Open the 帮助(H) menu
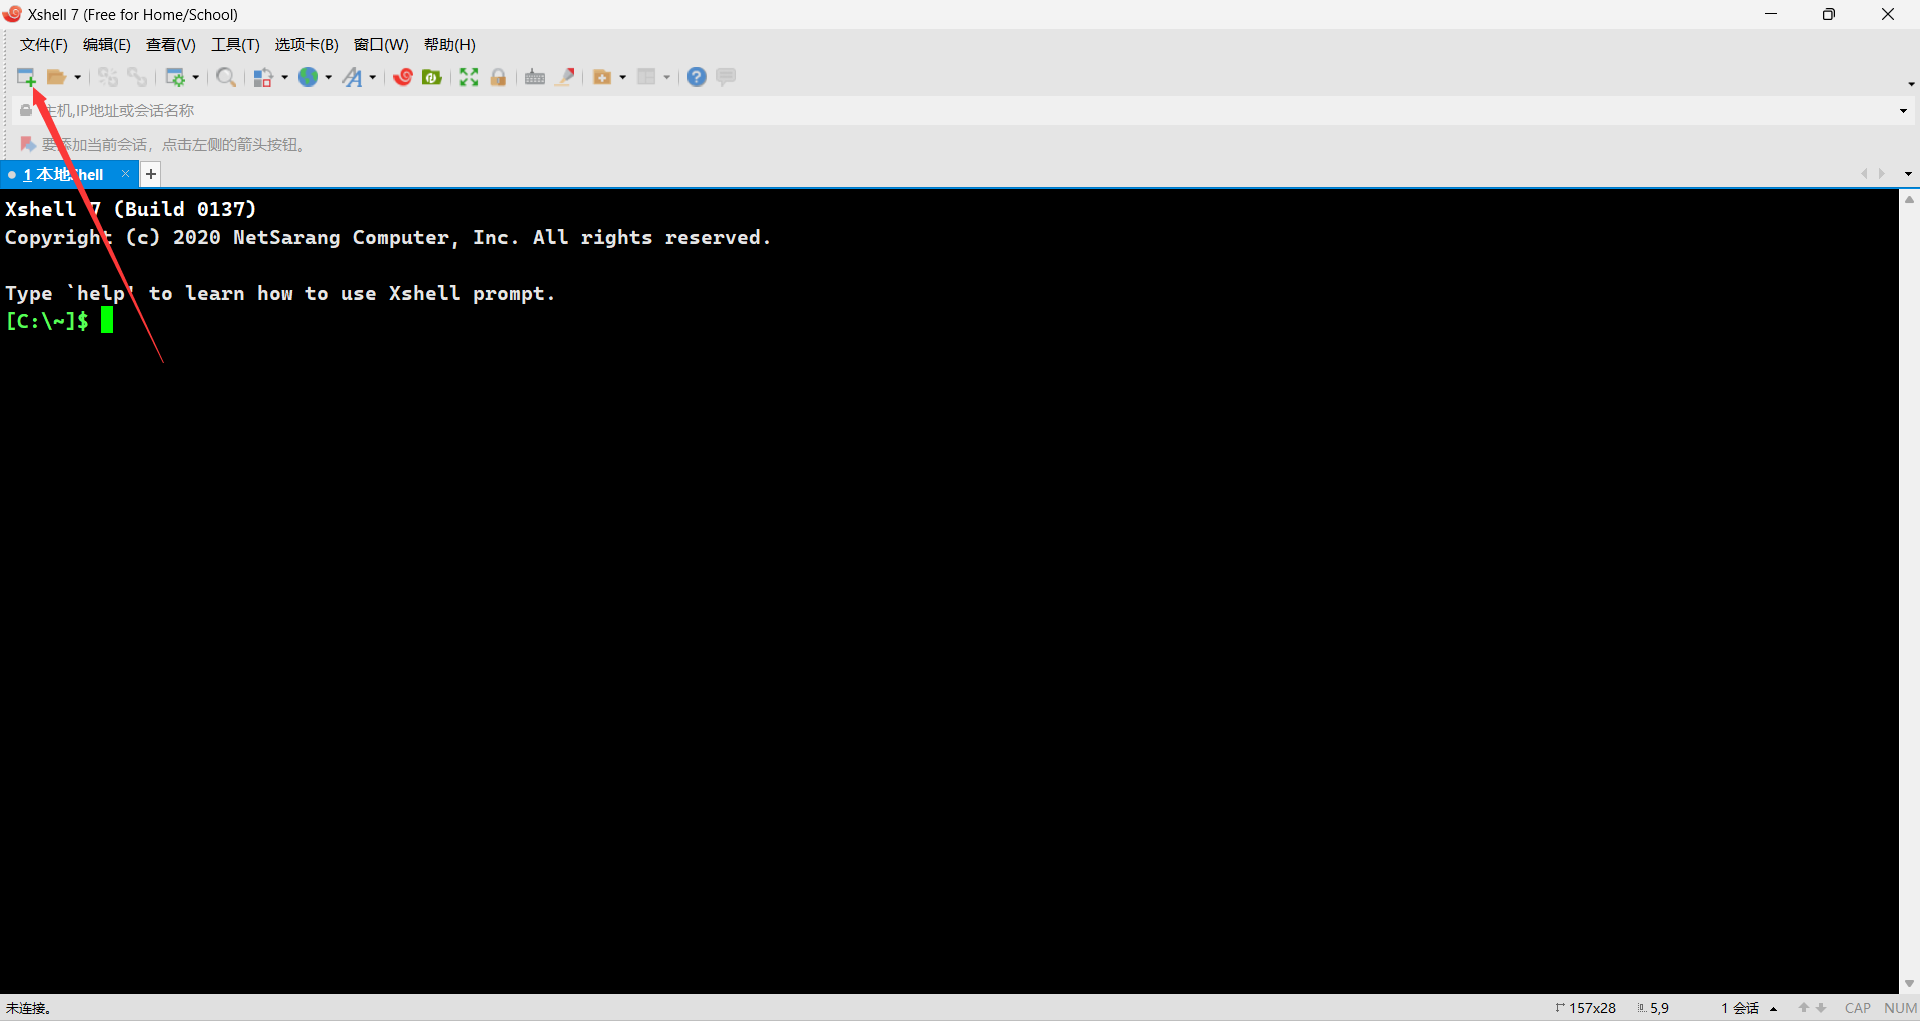 [x=450, y=45]
